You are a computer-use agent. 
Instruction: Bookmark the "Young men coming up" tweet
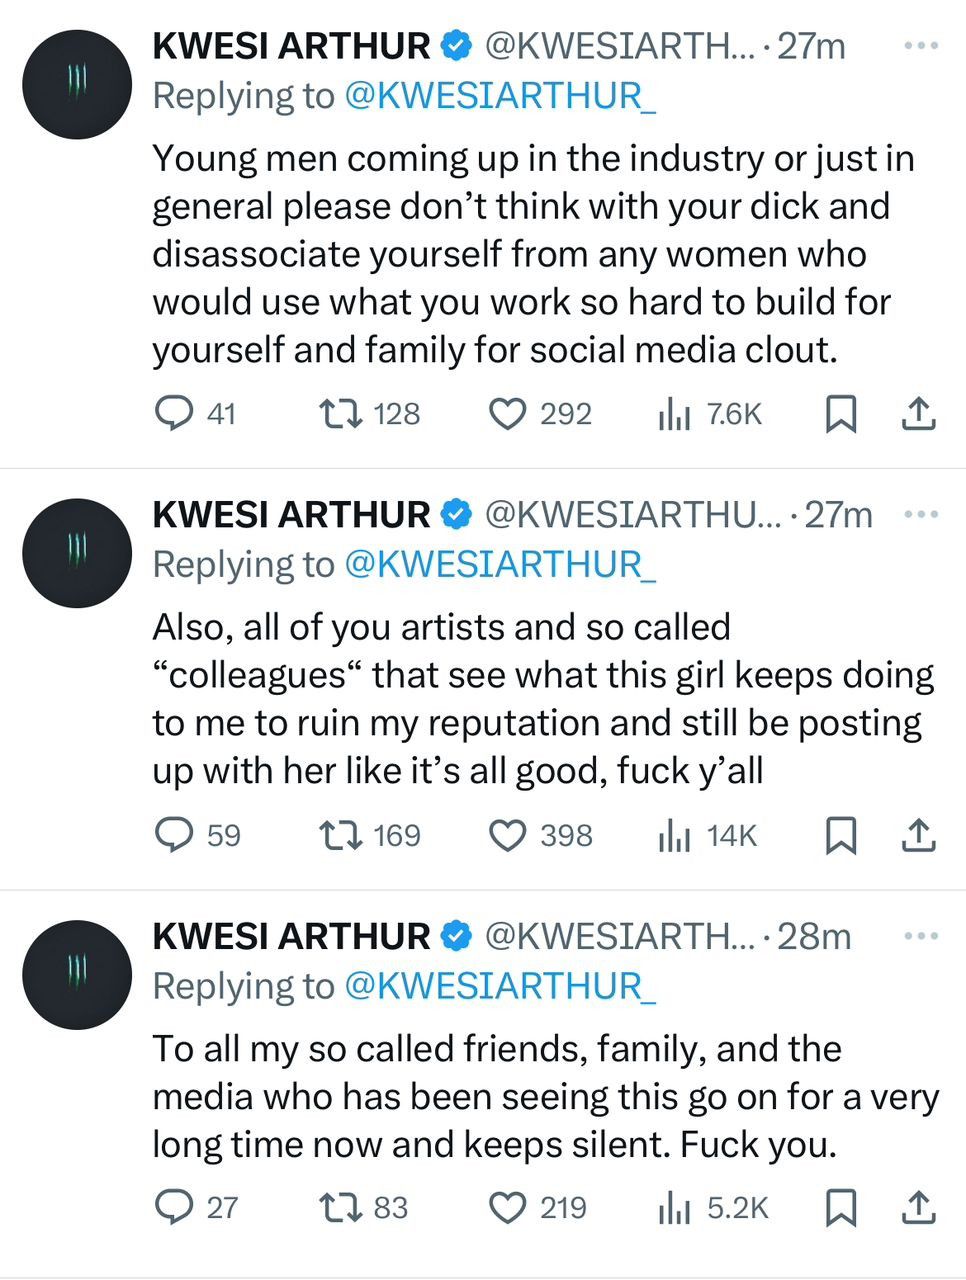coord(840,414)
